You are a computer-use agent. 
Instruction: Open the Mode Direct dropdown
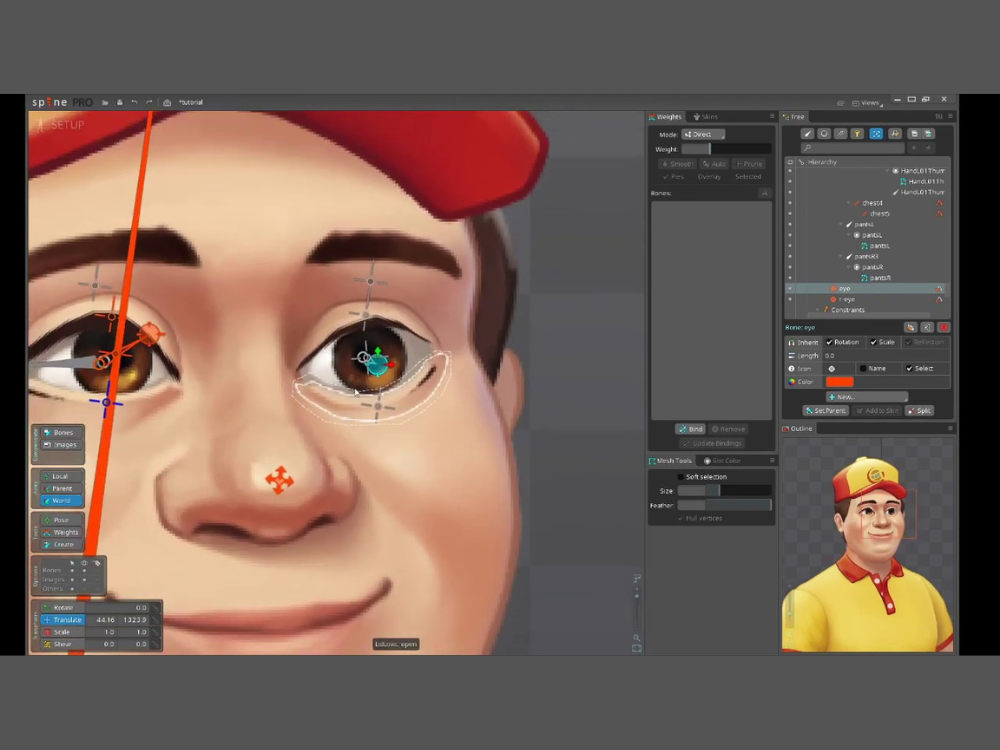click(x=703, y=134)
